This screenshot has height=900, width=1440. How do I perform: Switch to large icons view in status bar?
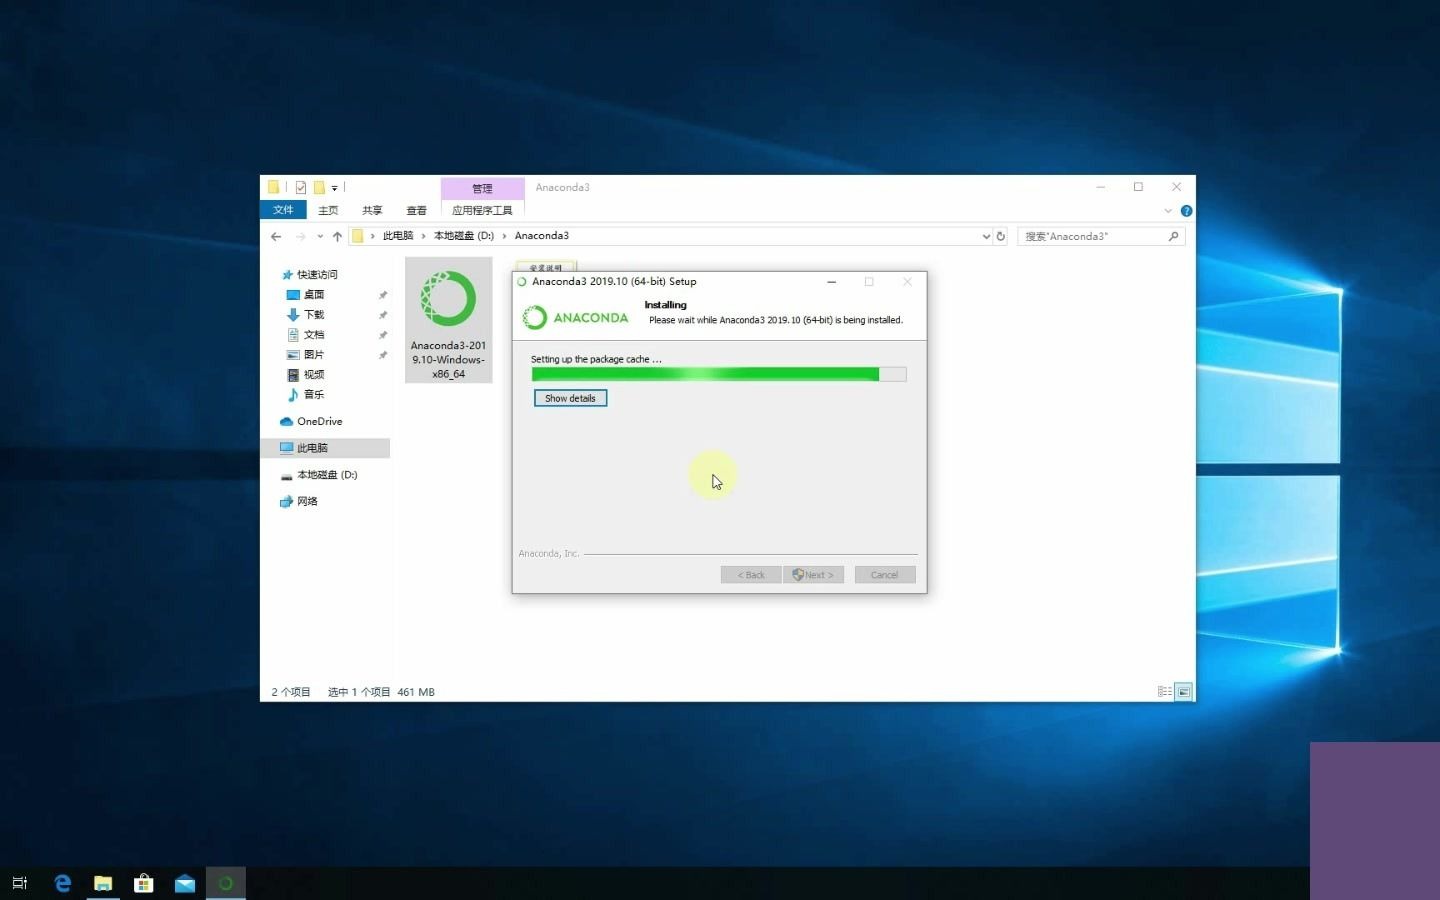coord(1183,691)
